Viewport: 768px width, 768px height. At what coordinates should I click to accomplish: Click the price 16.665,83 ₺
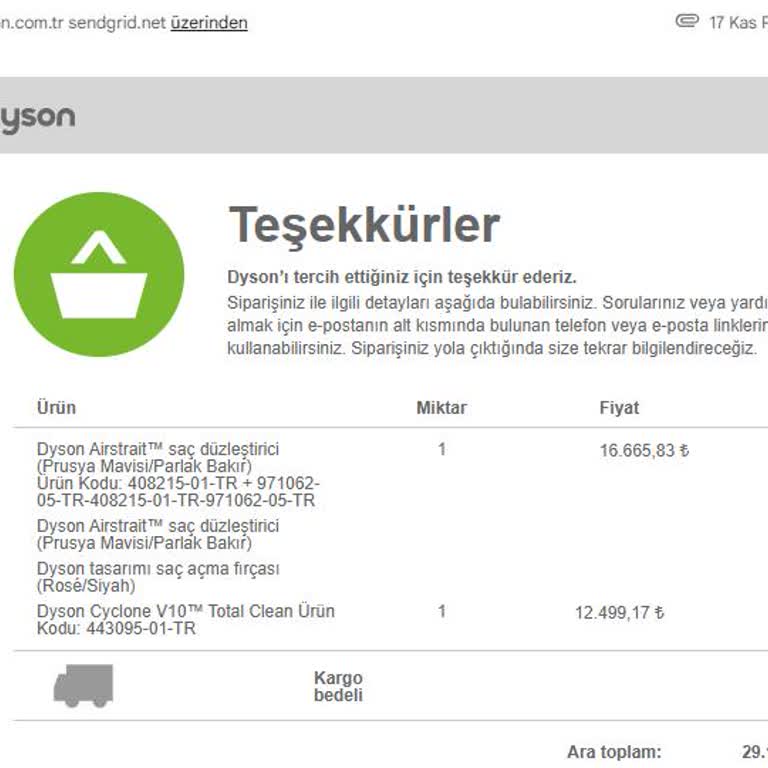644,450
